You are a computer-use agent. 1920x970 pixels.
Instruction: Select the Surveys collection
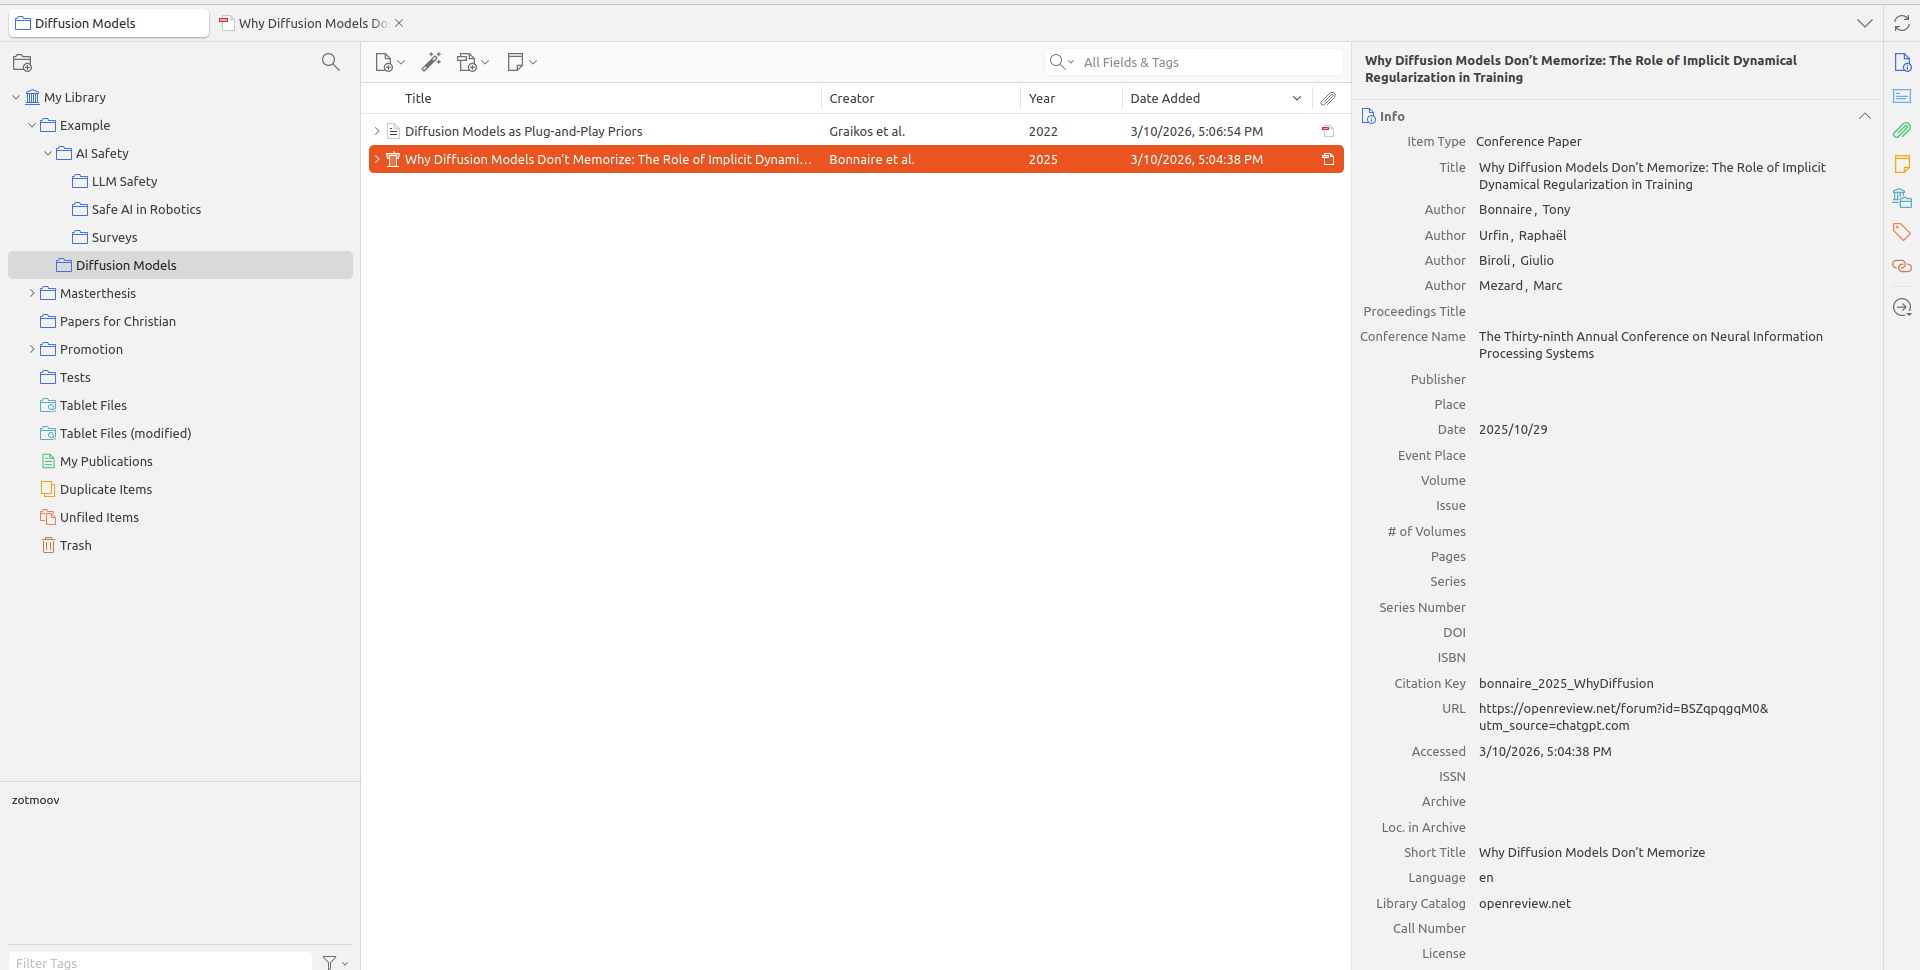point(114,237)
